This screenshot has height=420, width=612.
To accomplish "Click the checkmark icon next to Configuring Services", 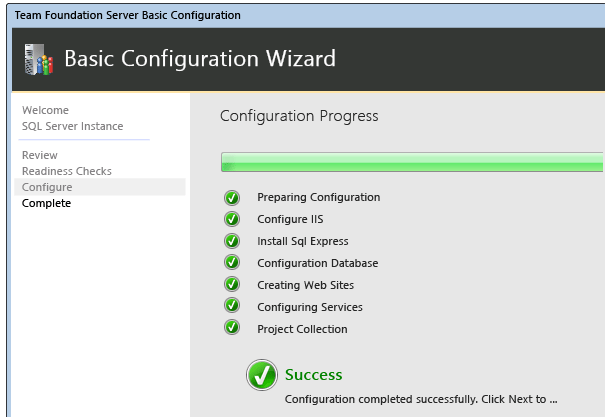I will click(x=232, y=307).
